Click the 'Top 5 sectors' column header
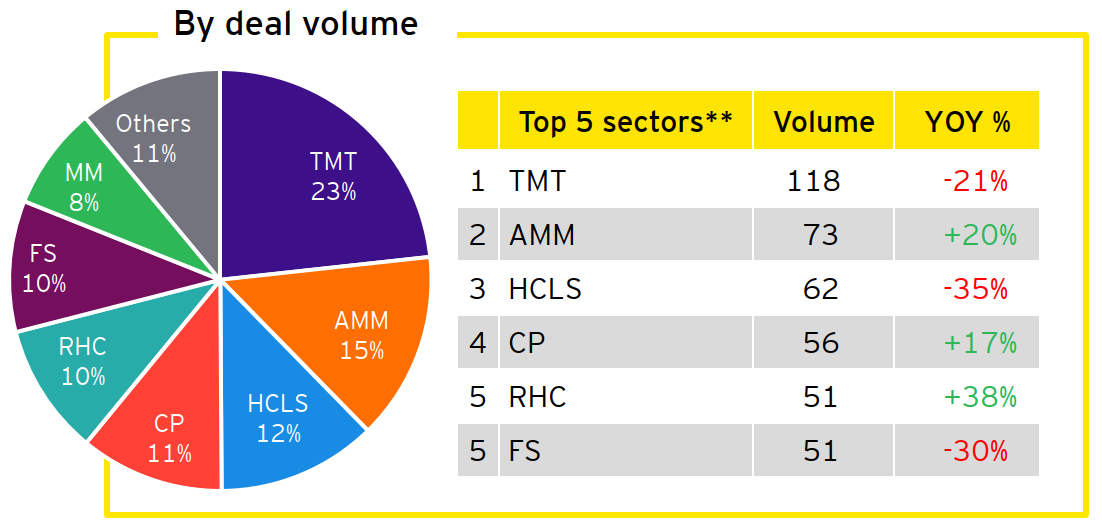 pos(625,122)
